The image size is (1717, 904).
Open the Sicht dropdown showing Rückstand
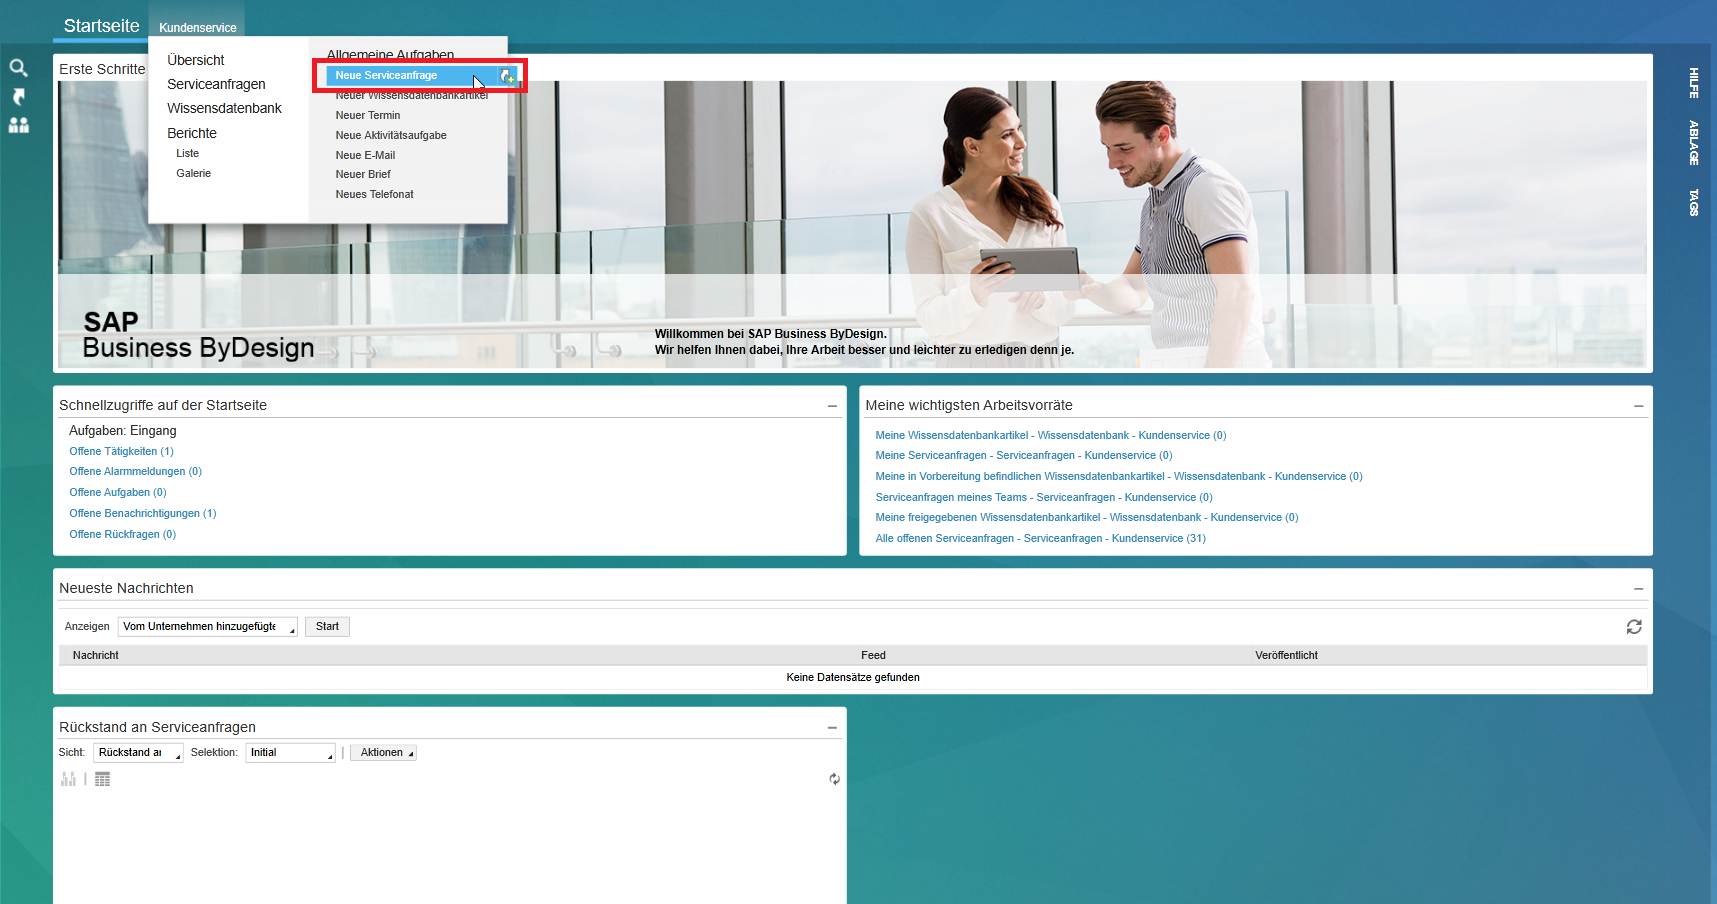coord(138,753)
